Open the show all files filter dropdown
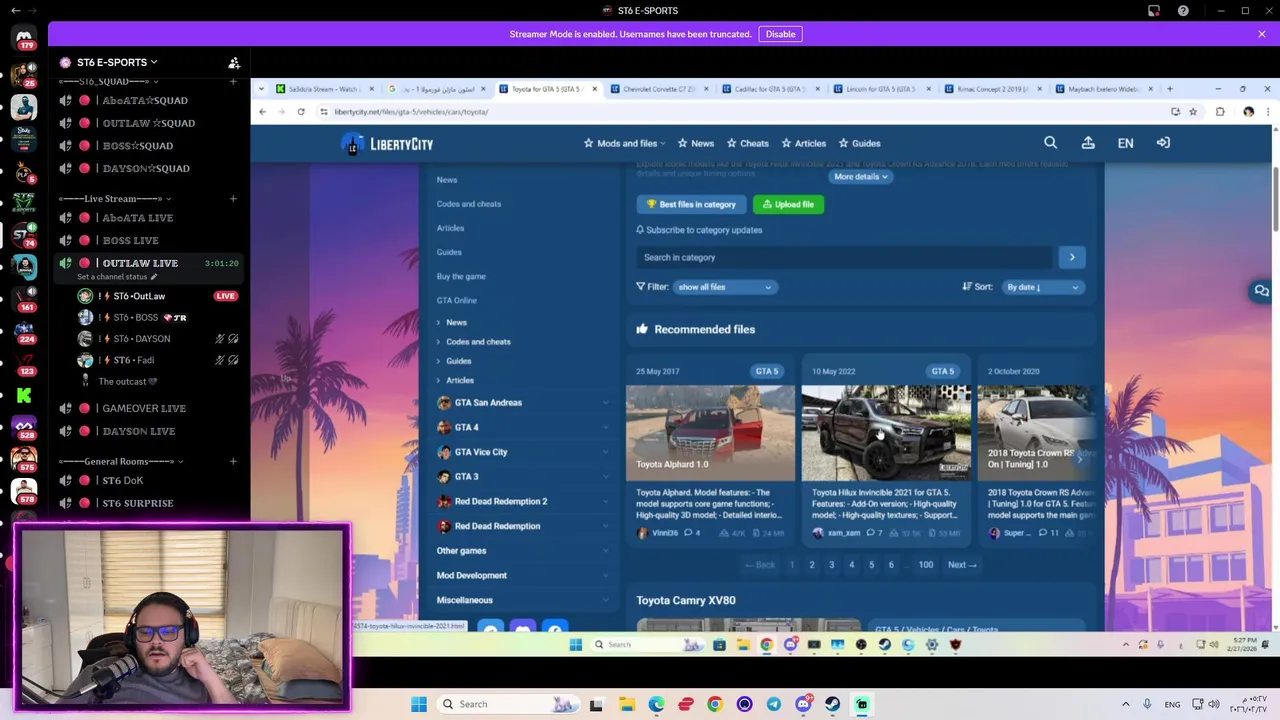 click(x=725, y=287)
